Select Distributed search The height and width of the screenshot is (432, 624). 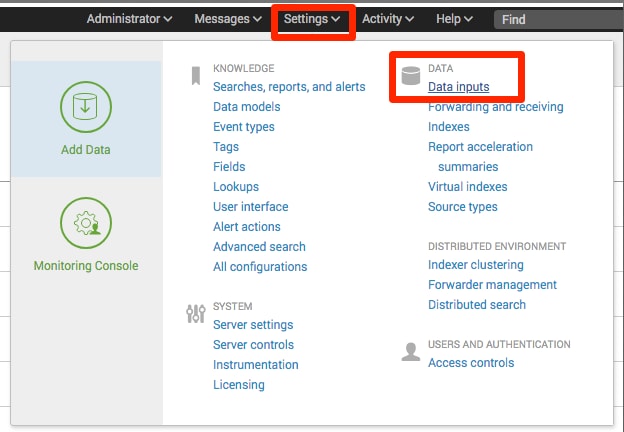477,305
